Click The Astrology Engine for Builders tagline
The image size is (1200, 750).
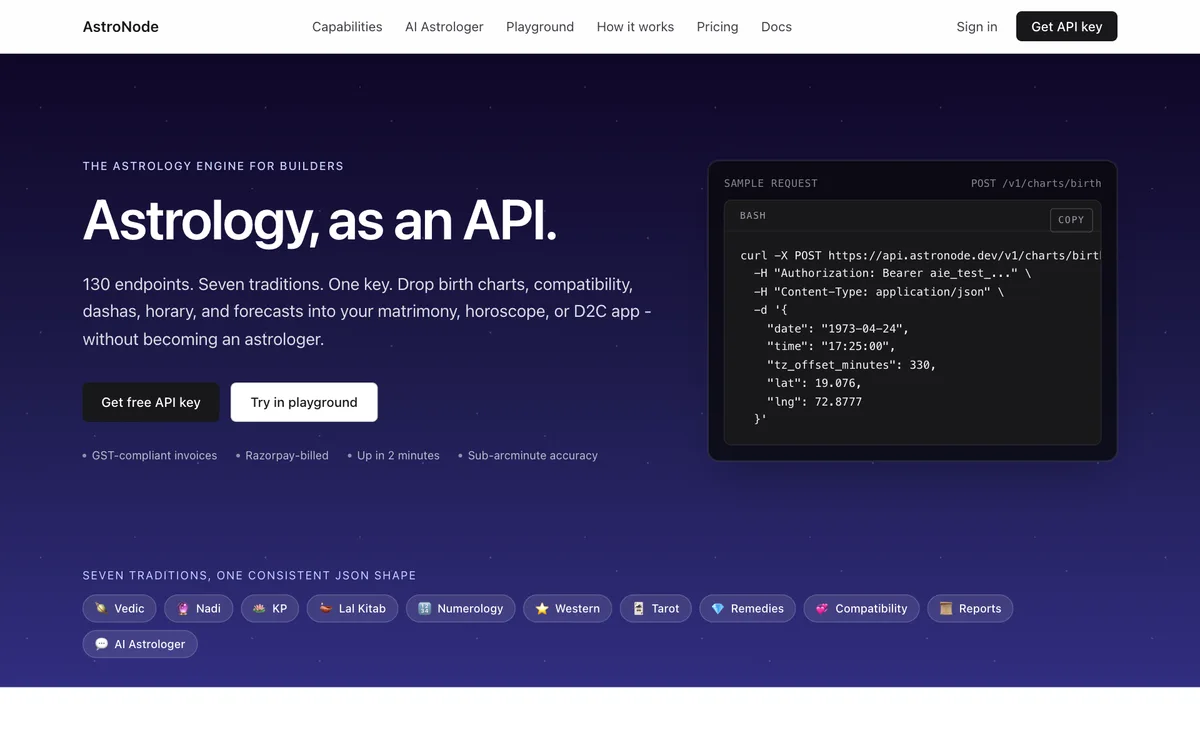click(213, 166)
